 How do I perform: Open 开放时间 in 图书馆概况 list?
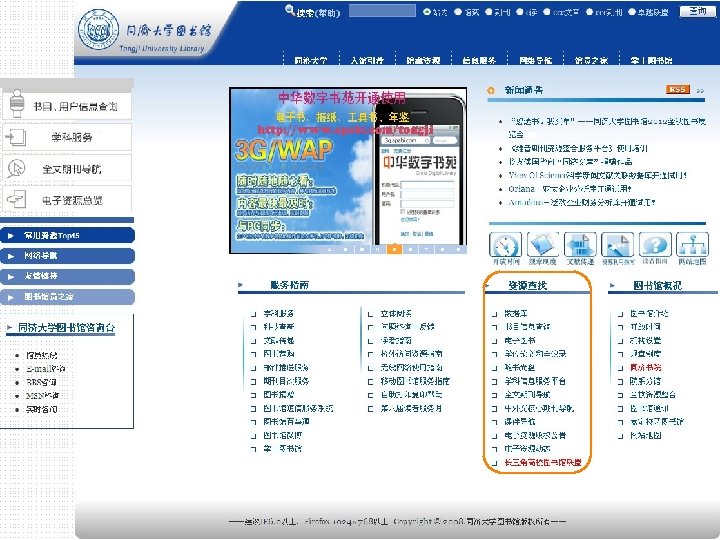(645, 327)
